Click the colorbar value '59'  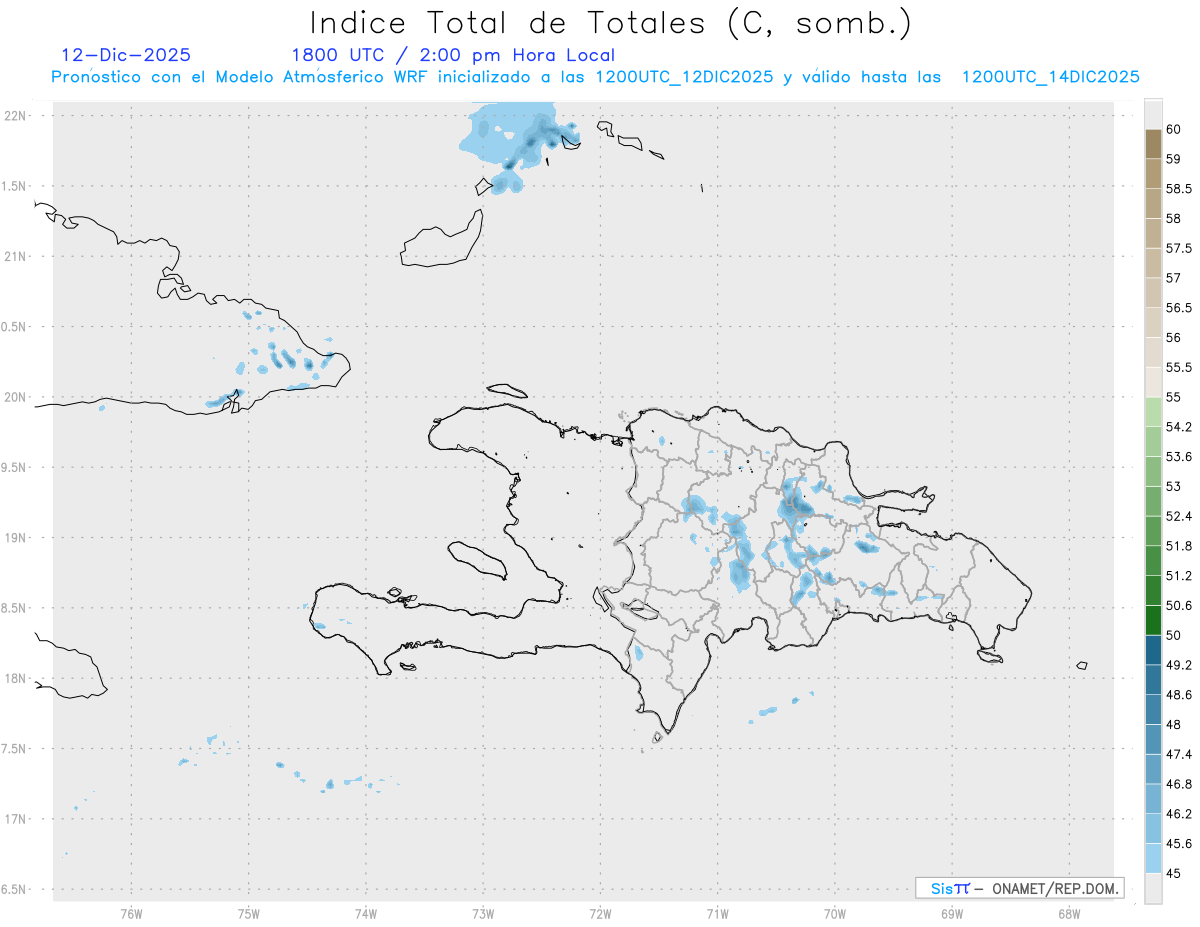pos(1172,158)
